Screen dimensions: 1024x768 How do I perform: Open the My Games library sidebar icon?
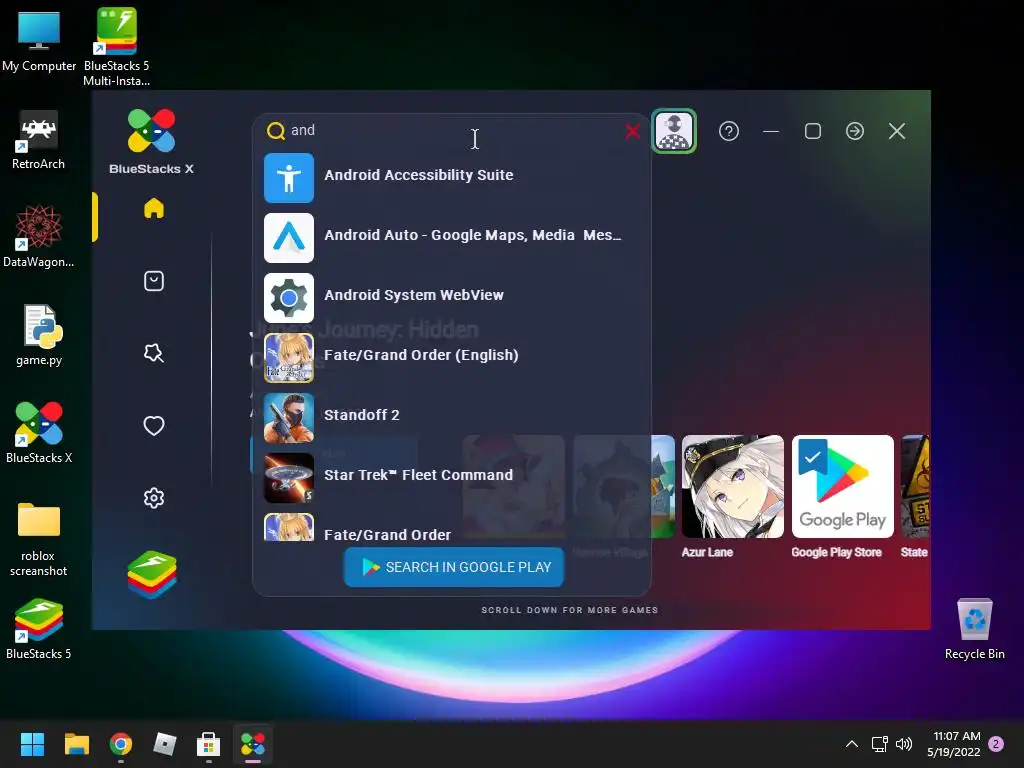click(153, 281)
